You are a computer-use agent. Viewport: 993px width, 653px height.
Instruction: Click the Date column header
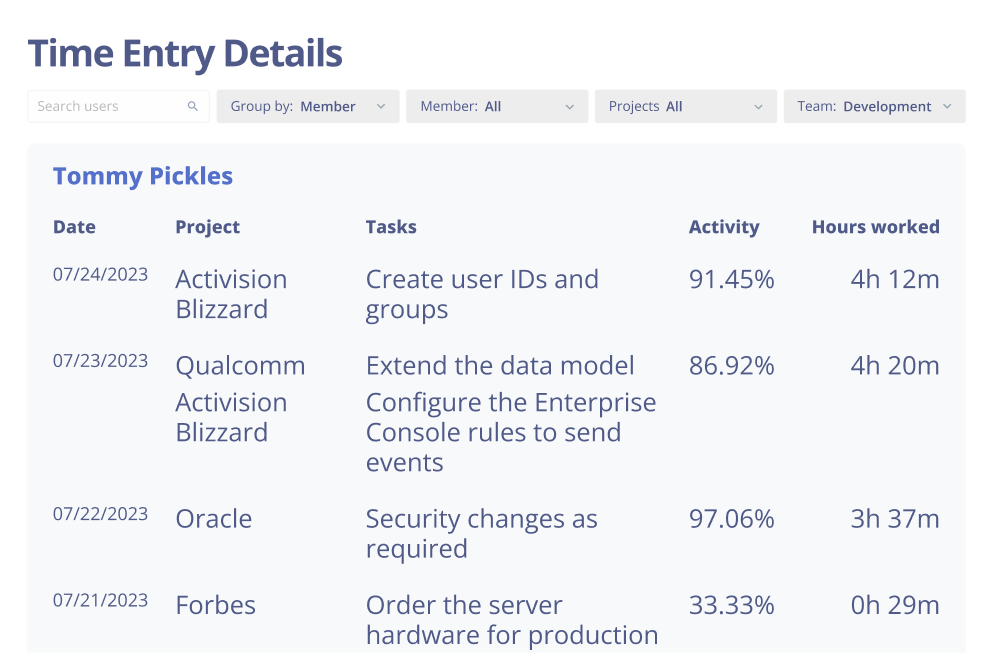coord(74,227)
